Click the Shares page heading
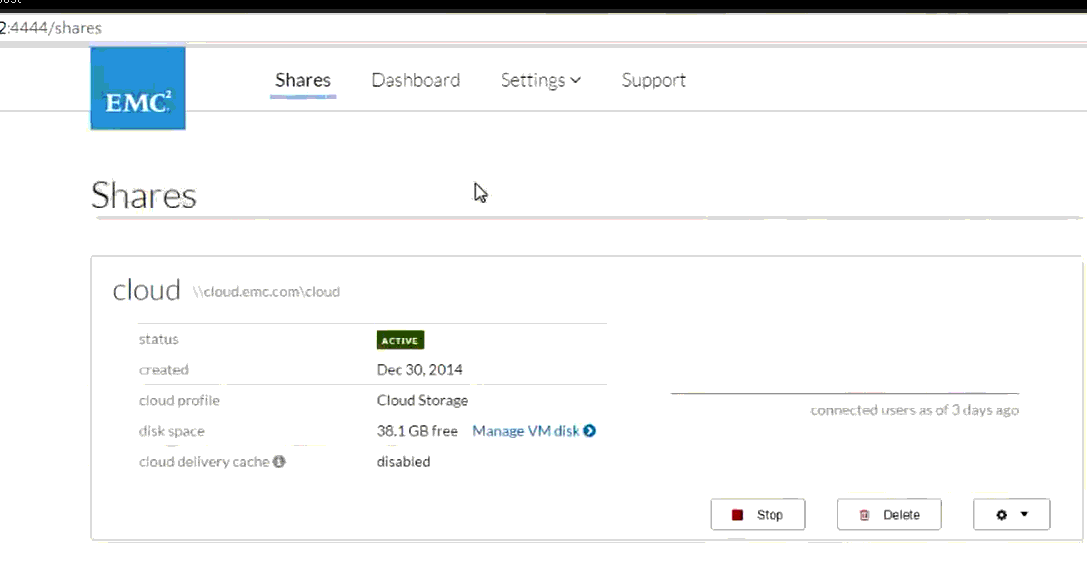The width and height of the screenshot is (1087, 564). (144, 195)
